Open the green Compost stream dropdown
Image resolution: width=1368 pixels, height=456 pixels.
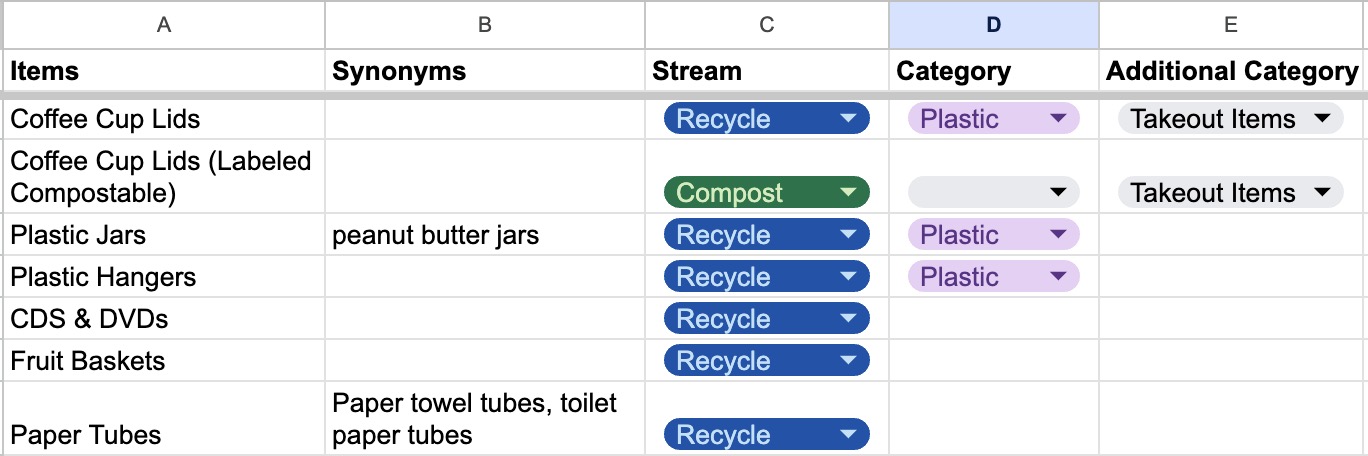pyautogui.click(x=767, y=193)
